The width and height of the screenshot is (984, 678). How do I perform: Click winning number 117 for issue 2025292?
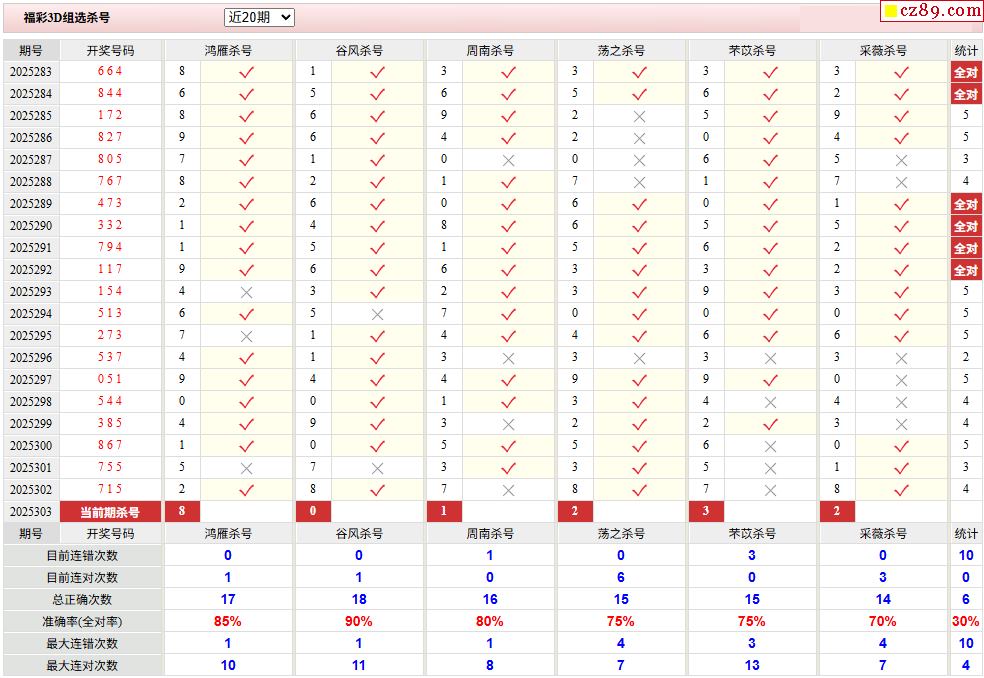coord(110,269)
